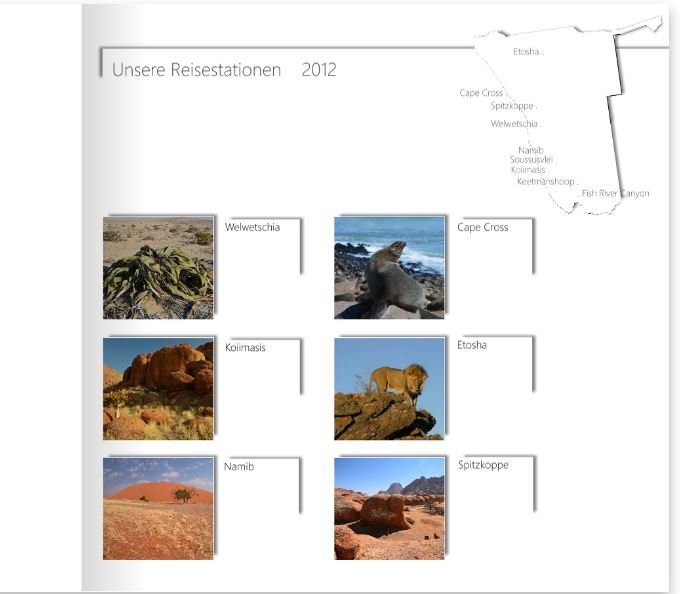The width and height of the screenshot is (680, 594).
Task: Open the Welwetschia plant photo
Action: [x=158, y=268]
